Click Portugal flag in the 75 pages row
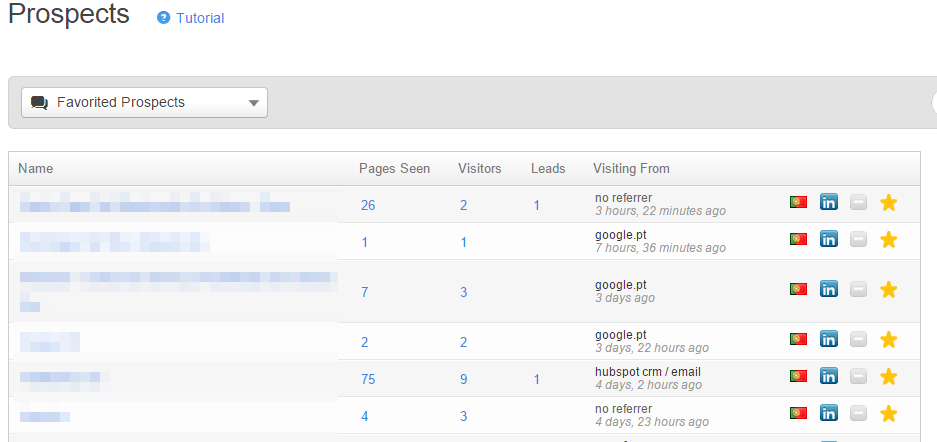The height and width of the screenshot is (442, 937). (798, 376)
